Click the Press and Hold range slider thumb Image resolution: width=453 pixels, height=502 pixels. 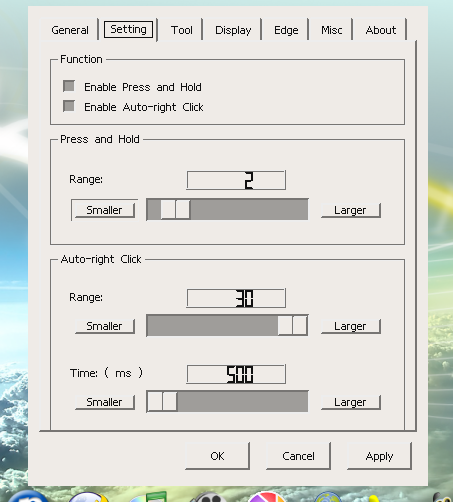[175, 209]
